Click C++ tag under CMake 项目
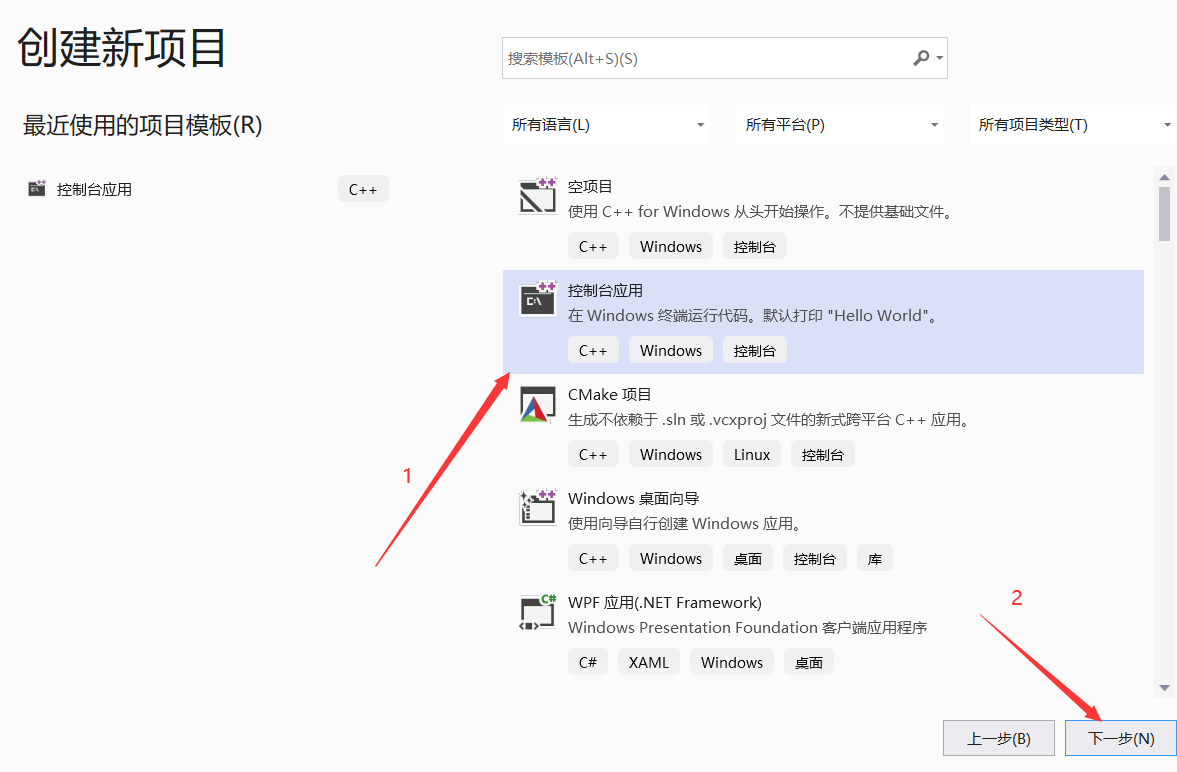Screen dimensions: 1177x772 pos(593,454)
